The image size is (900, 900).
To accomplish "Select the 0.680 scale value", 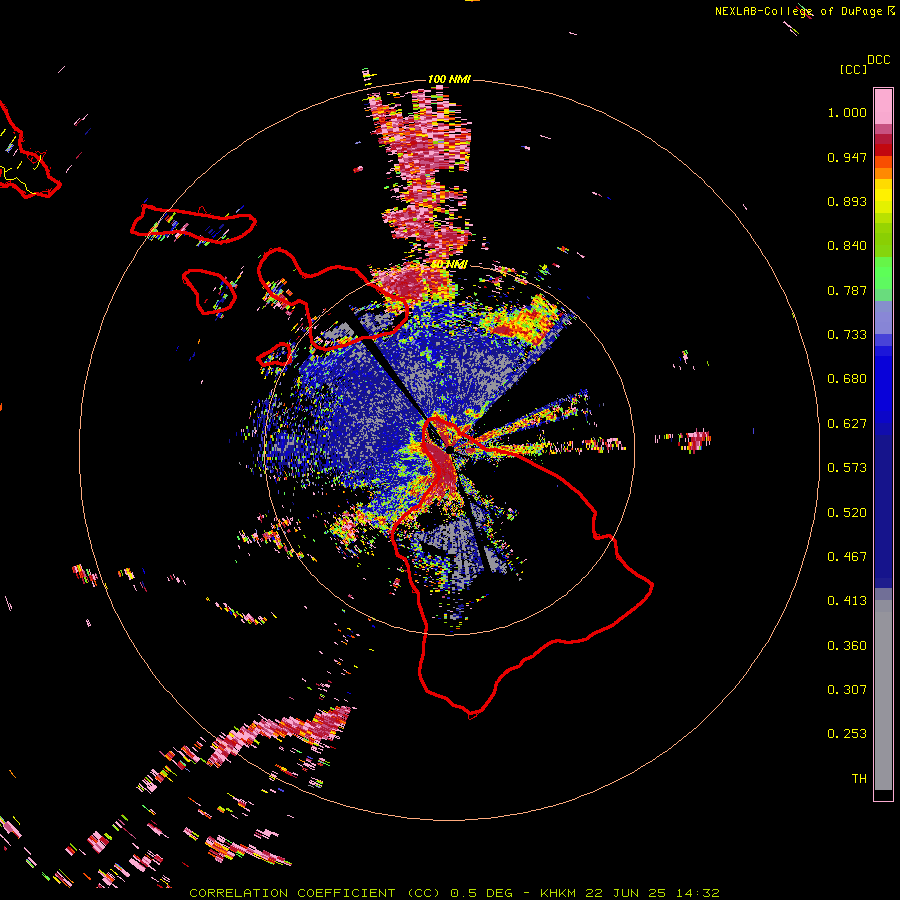I will pos(847,379).
